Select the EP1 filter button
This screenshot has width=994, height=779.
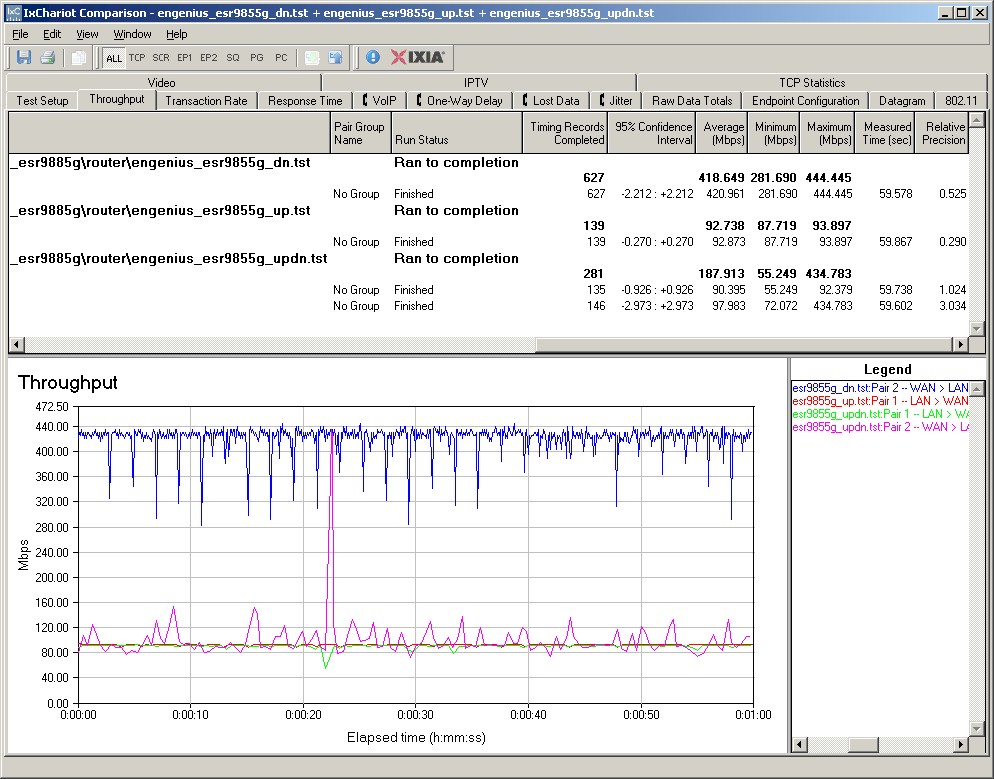(x=184, y=58)
